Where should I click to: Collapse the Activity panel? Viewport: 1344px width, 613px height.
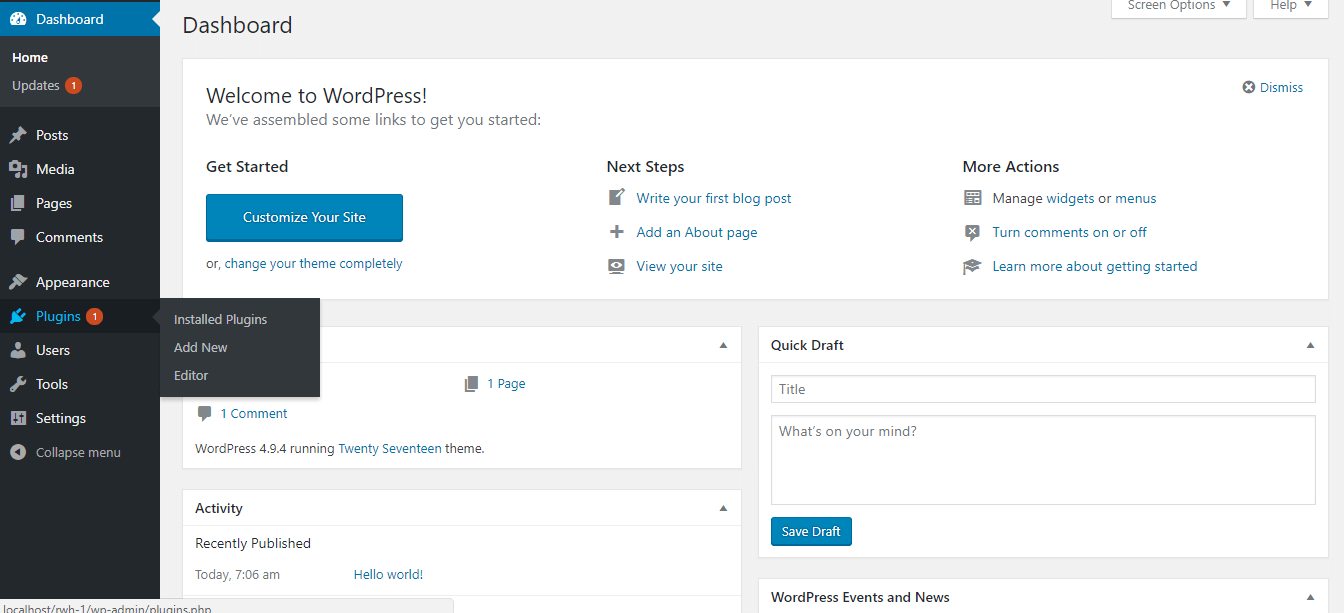point(724,508)
